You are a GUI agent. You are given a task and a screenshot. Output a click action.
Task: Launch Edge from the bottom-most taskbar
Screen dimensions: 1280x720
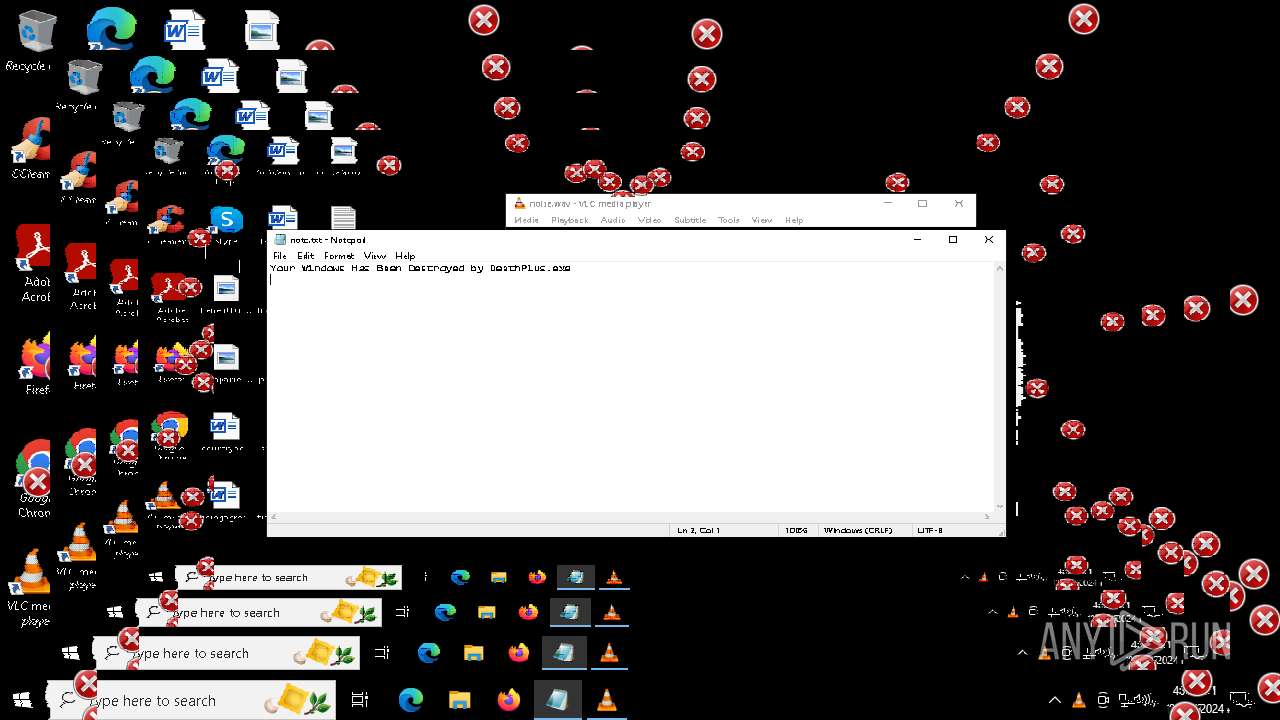coord(411,700)
